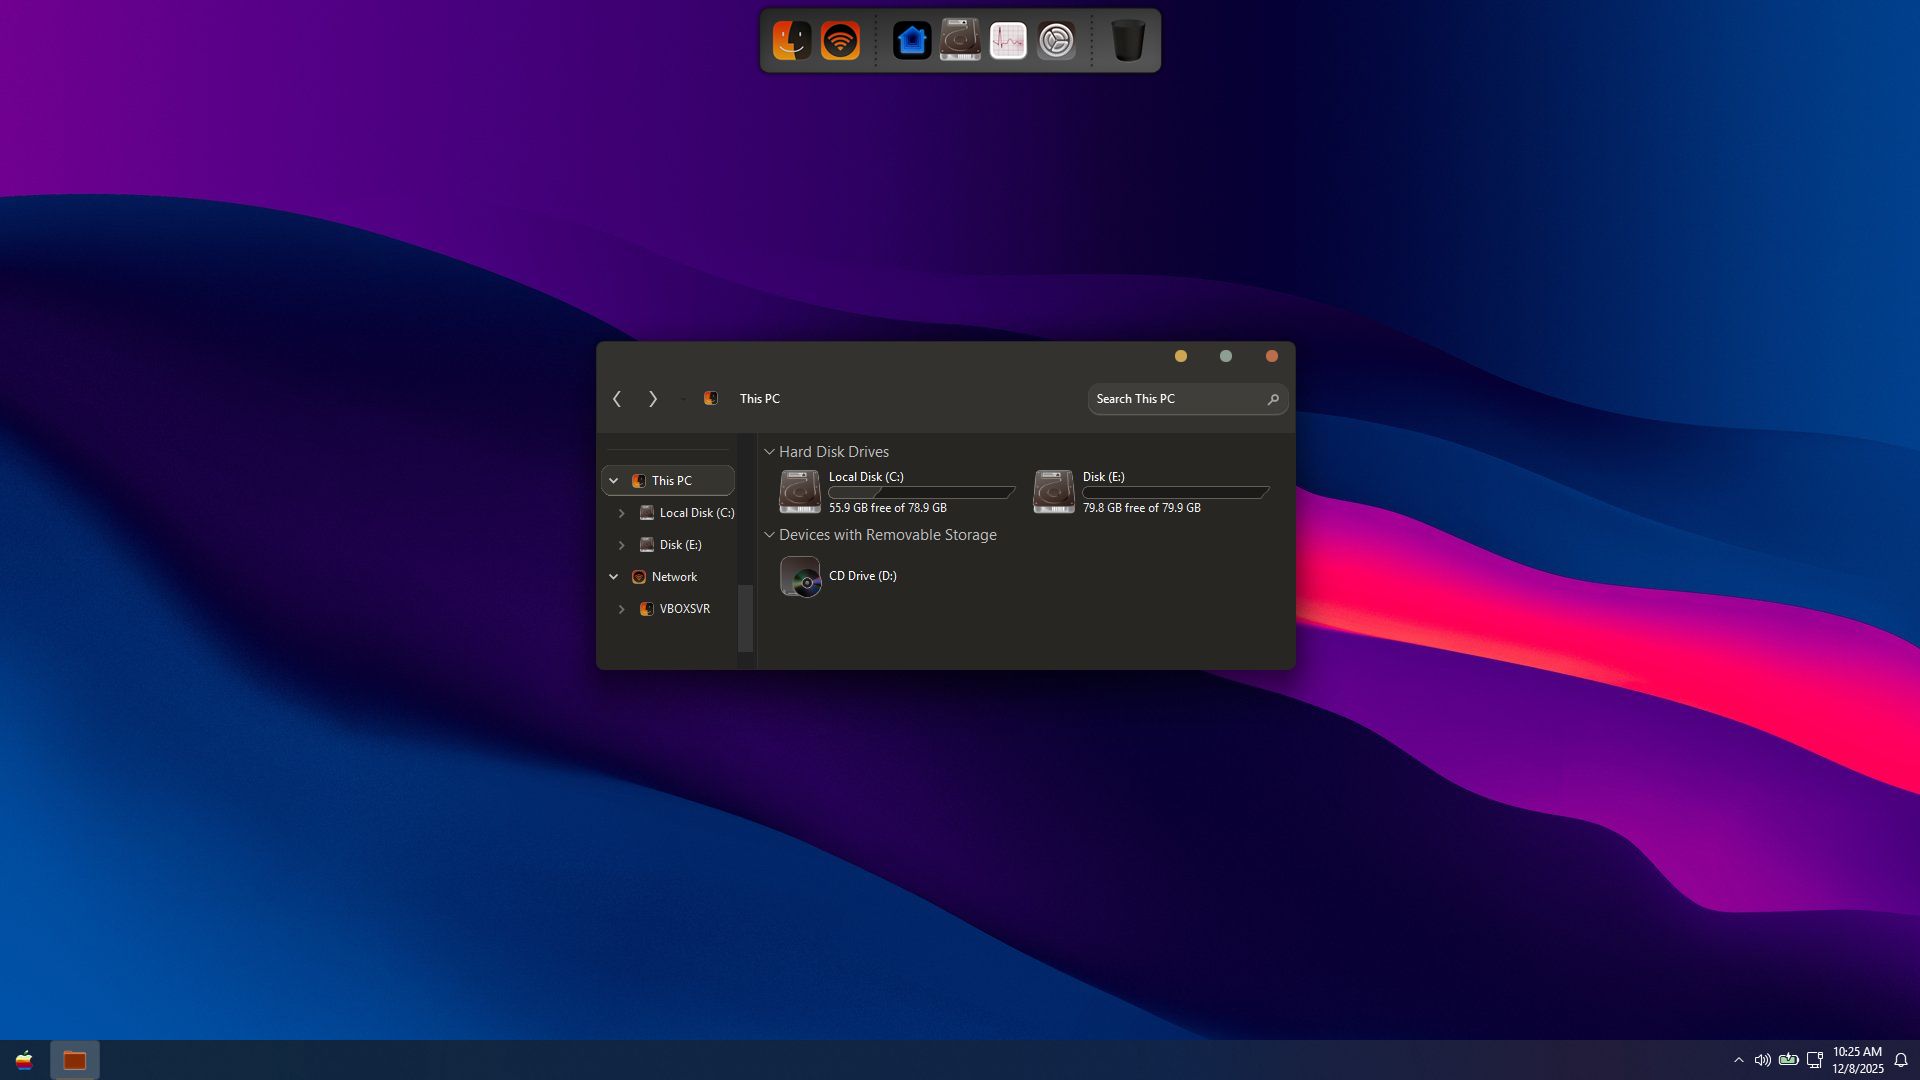This screenshot has width=1920, height=1080.
Task: Go back using the back arrow
Action: point(617,399)
